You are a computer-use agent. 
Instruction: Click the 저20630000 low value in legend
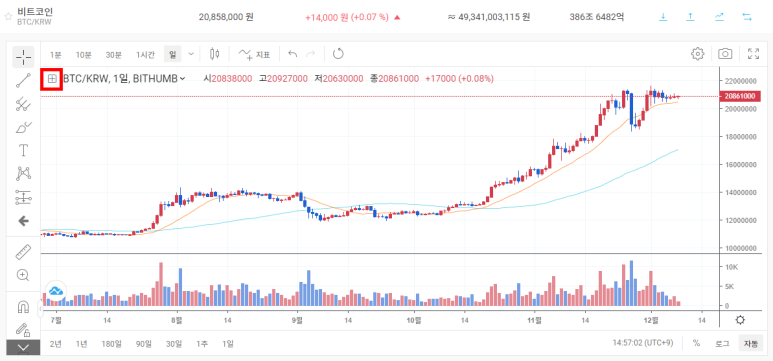tap(339, 78)
